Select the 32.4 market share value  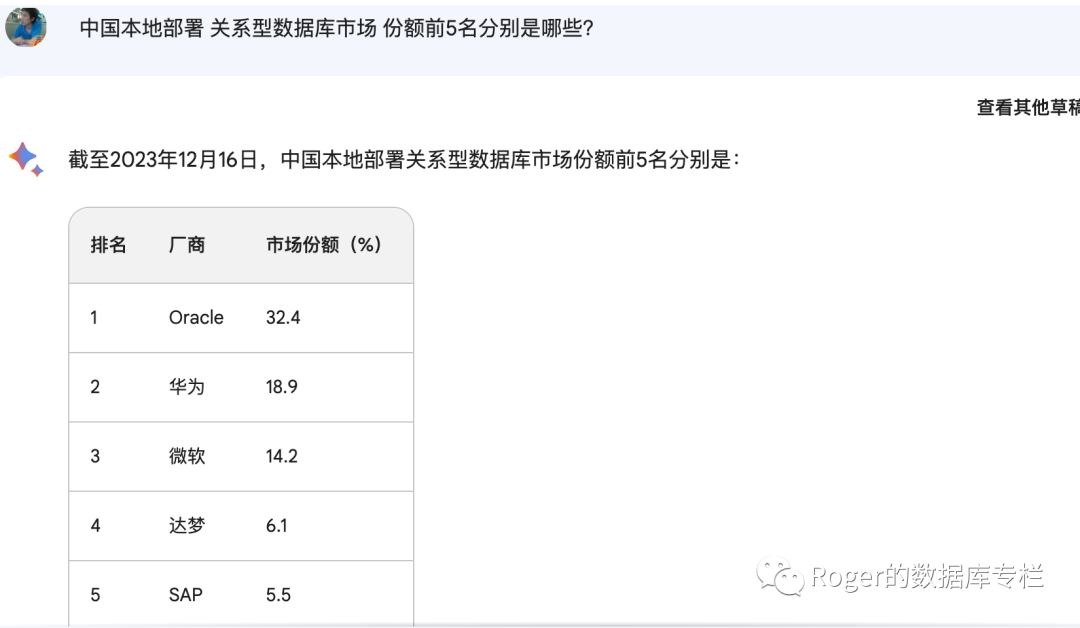pos(283,317)
